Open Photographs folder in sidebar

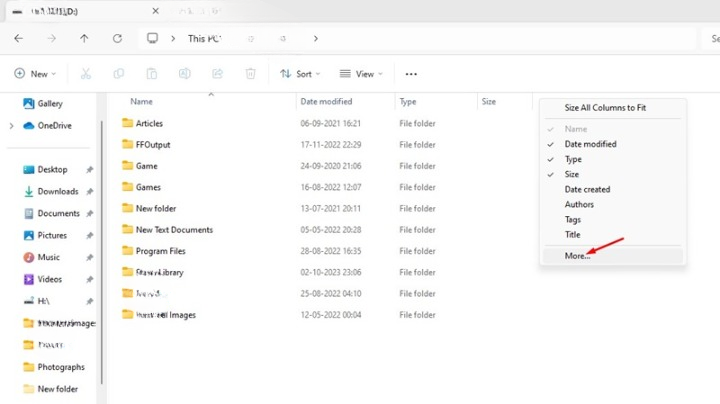click(x=54, y=367)
